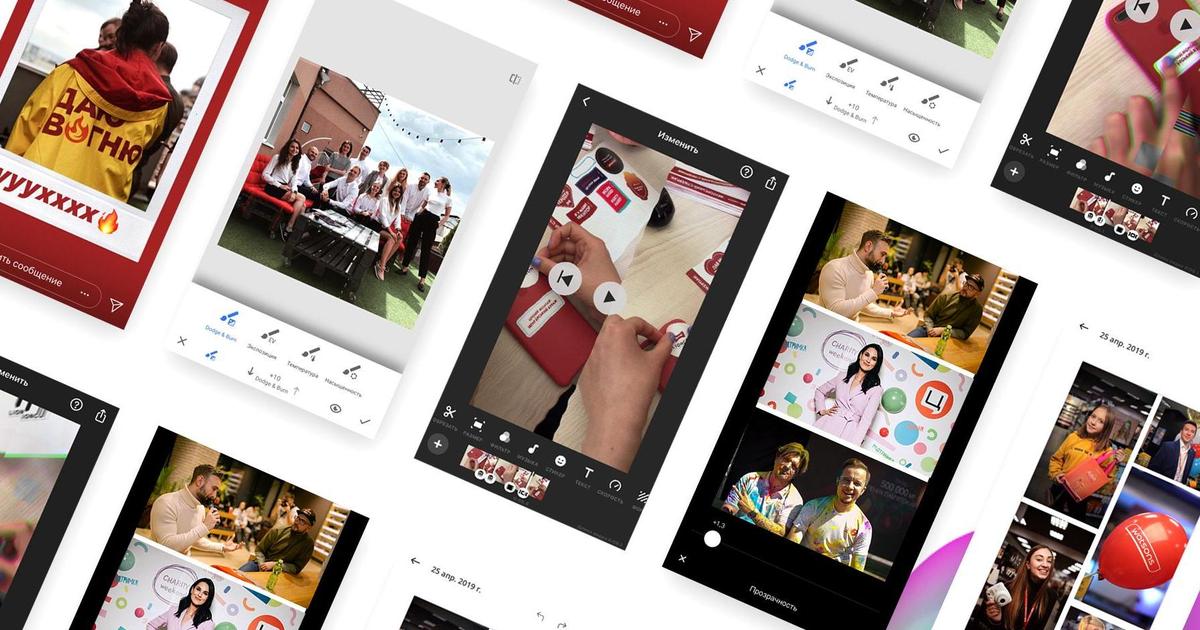
Task: Tap the down arrow in the upper cropped brush panel
Action: tap(830, 100)
